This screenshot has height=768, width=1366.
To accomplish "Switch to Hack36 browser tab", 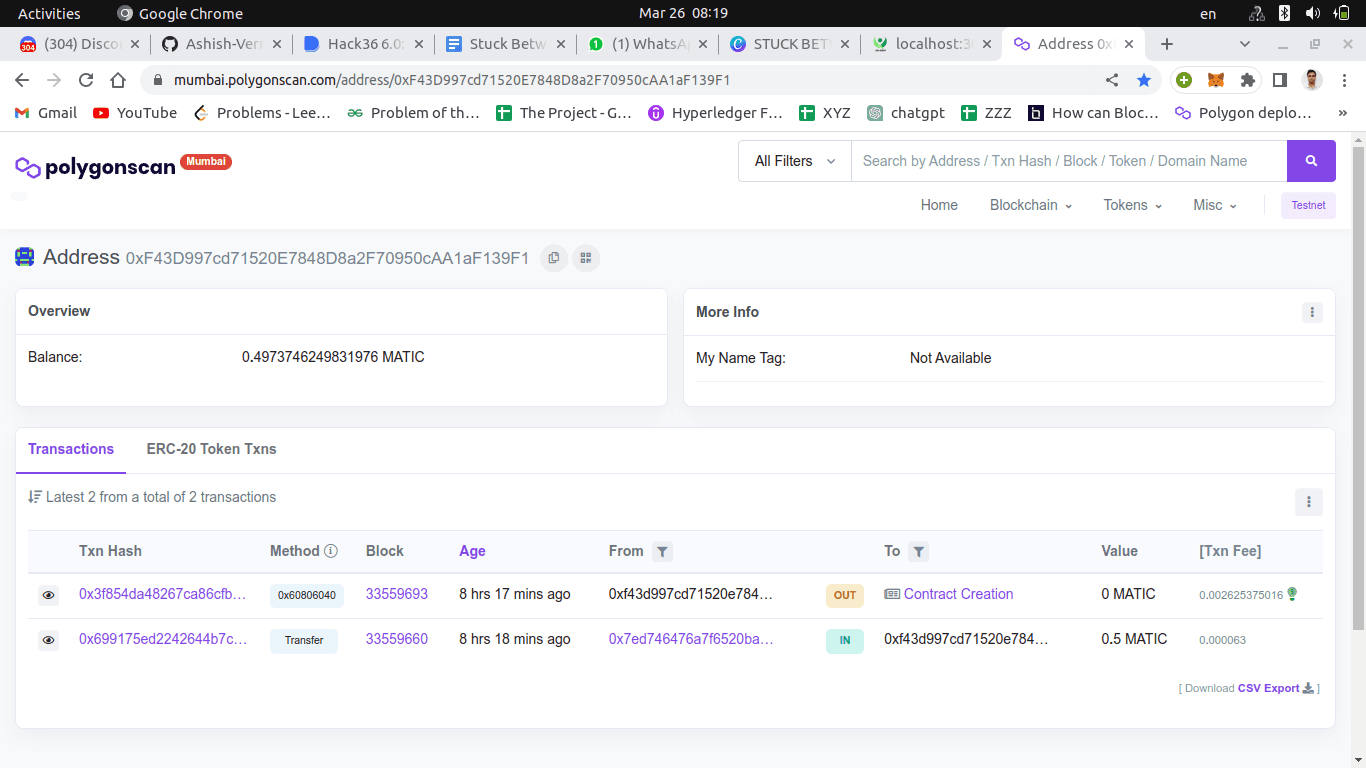I will point(364,44).
